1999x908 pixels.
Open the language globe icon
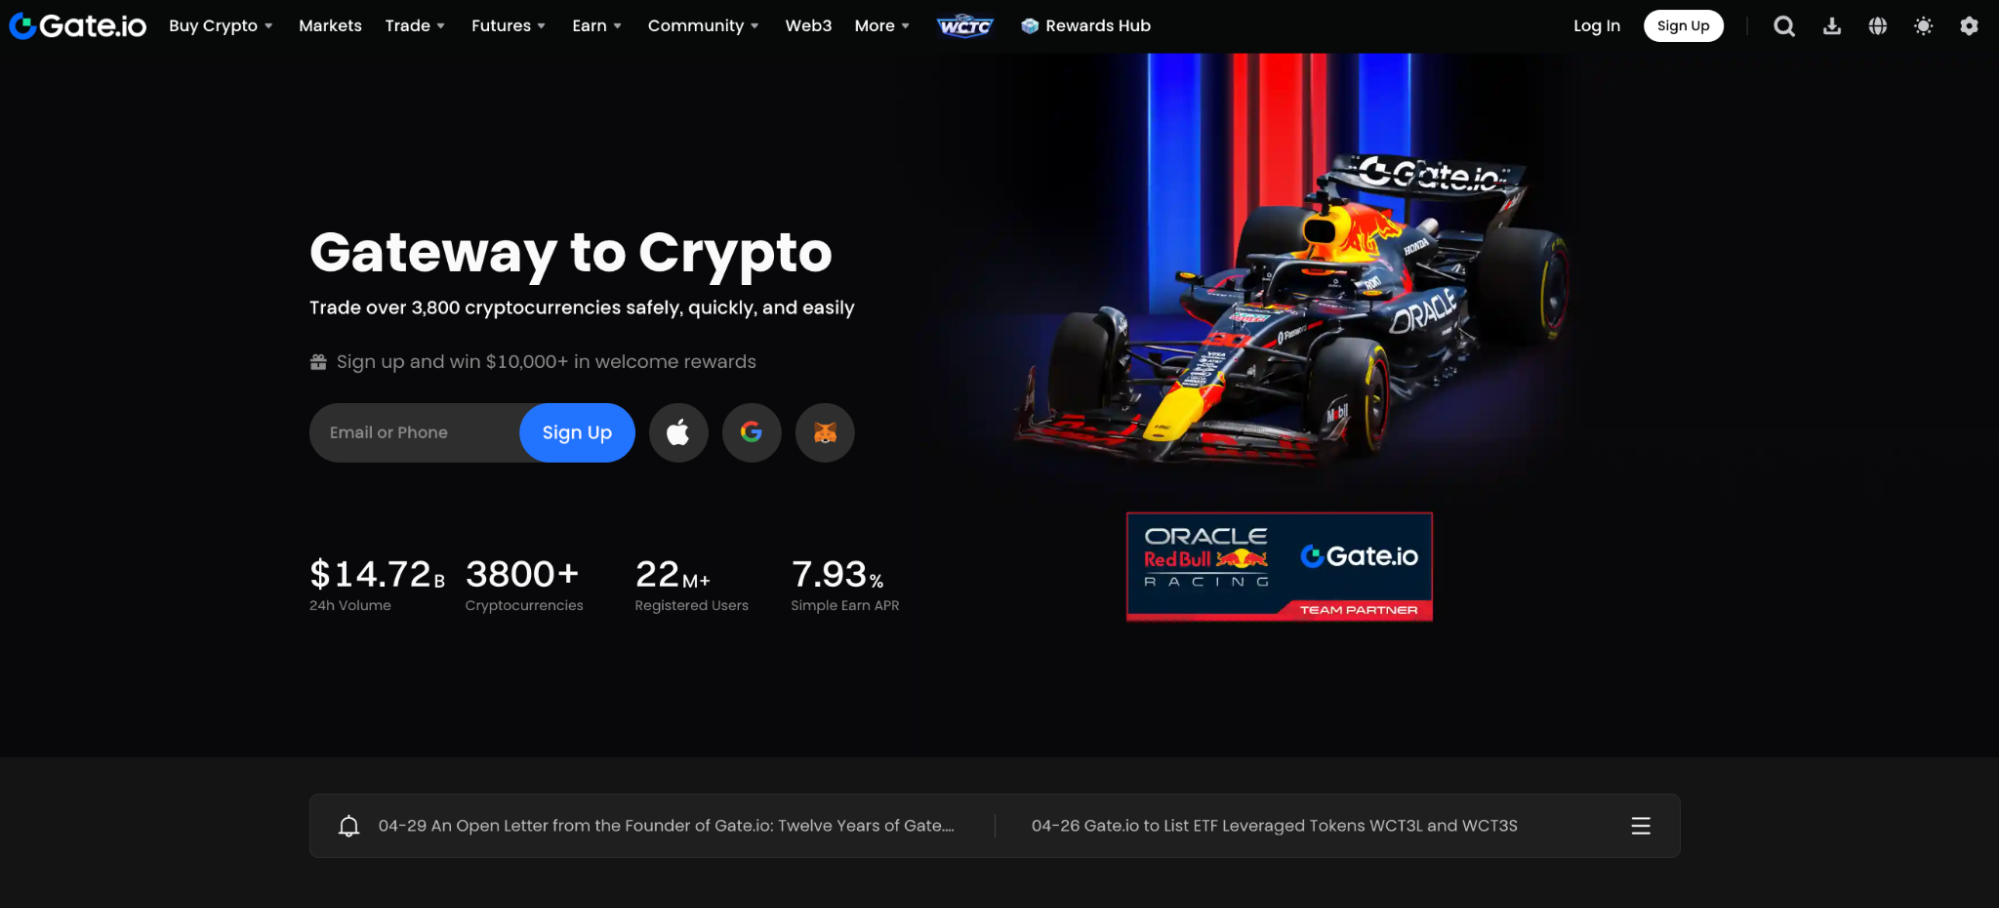tap(1878, 26)
